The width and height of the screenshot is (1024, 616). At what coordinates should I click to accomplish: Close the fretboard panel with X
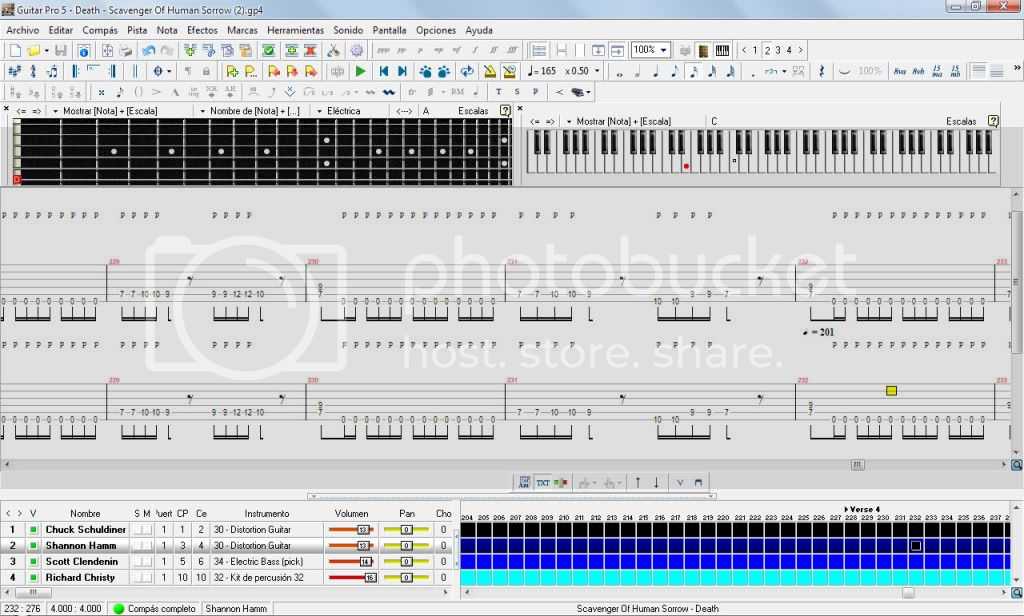point(6,108)
